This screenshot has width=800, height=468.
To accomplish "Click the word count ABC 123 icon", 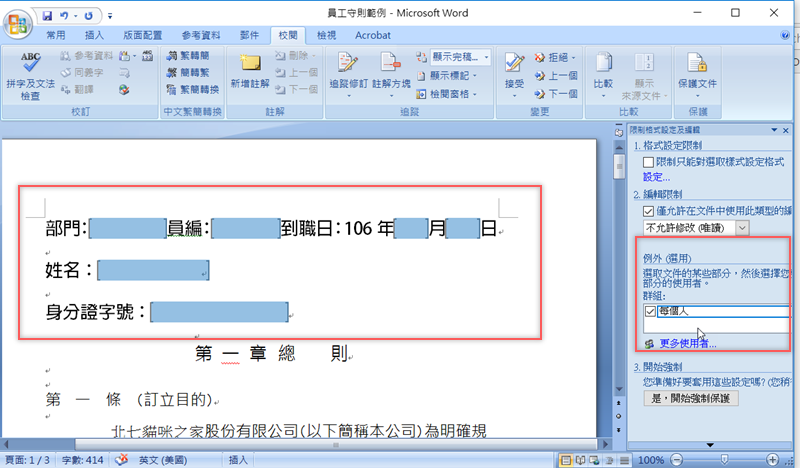I will tap(147, 56).
